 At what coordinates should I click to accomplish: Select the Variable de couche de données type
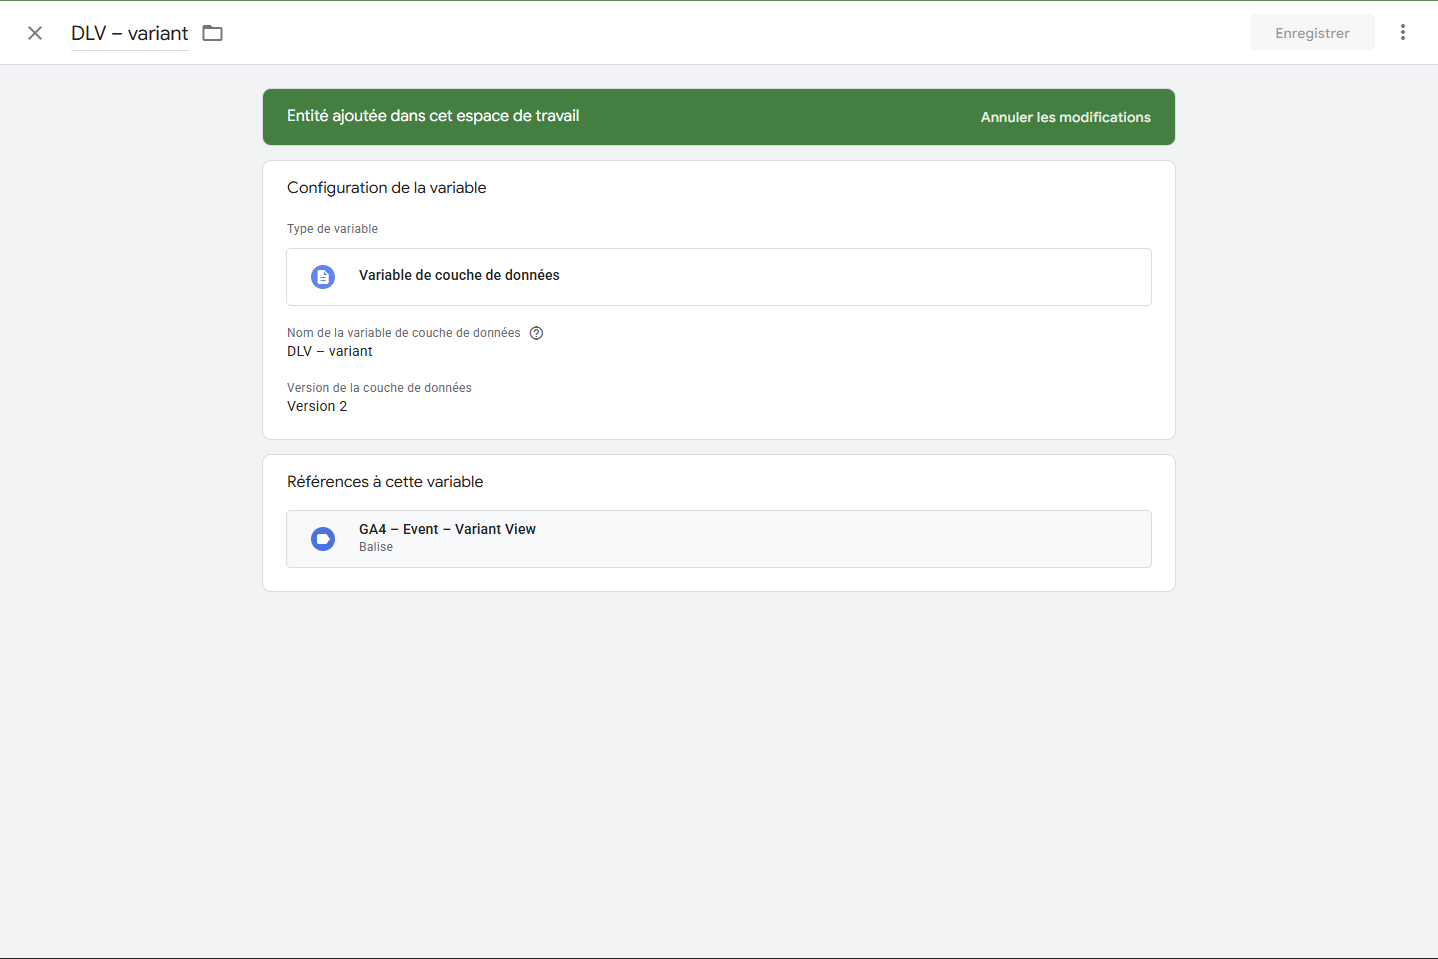click(459, 276)
